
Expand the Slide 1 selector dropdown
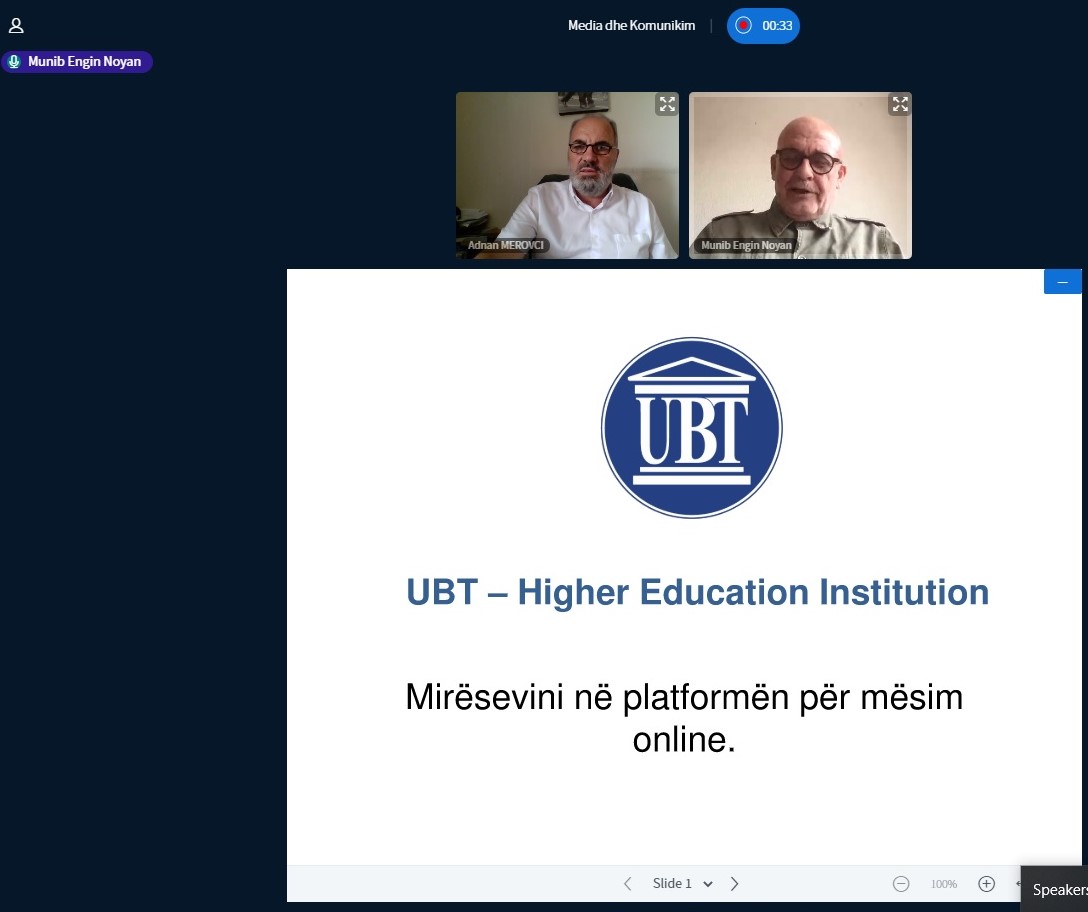[x=682, y=884]
